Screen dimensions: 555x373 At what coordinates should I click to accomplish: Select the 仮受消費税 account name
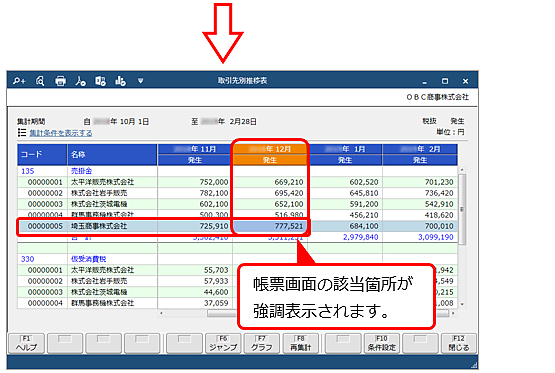(x=112, y=259)
